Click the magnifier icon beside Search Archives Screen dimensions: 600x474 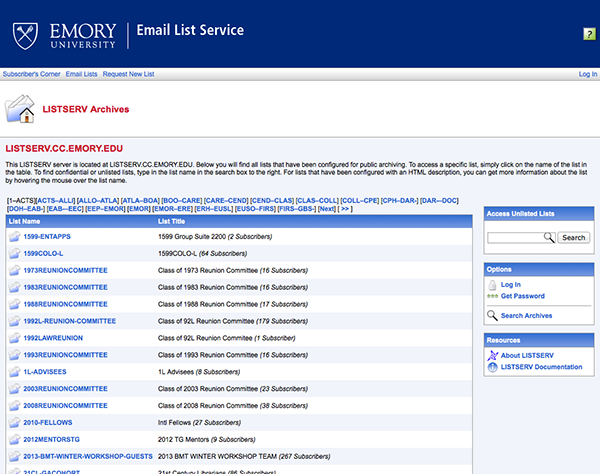point(491,316)
